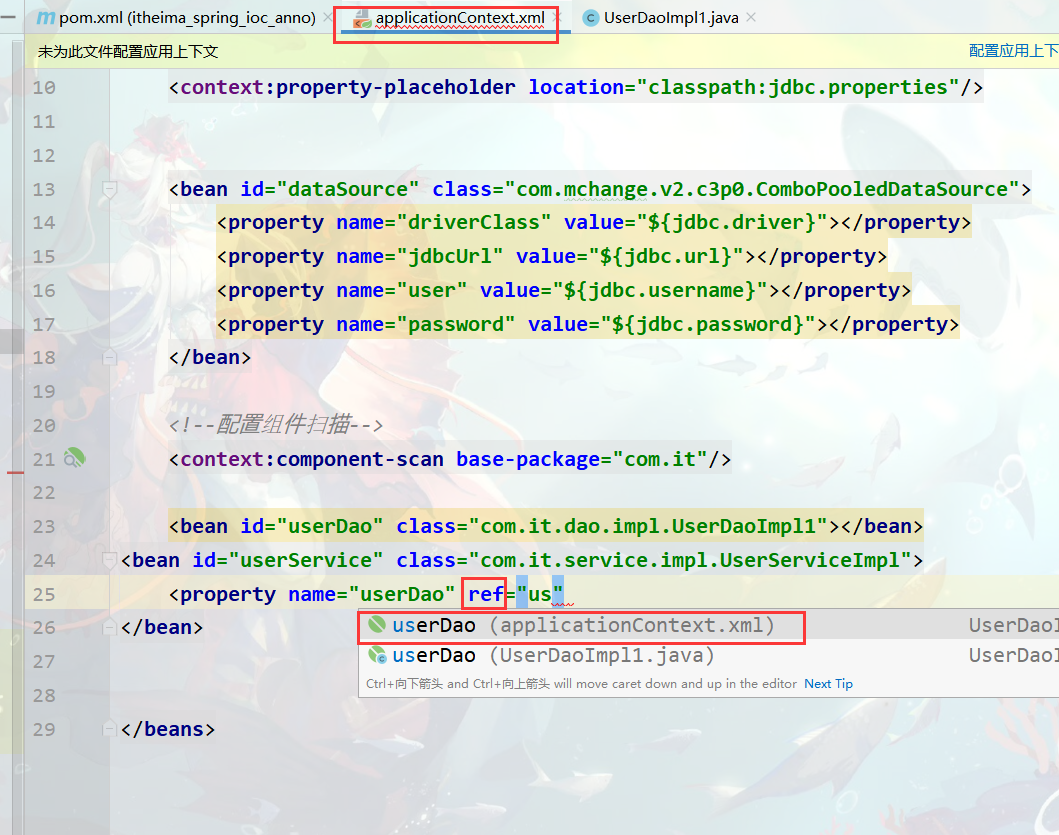
Task: Click the ${jdbc.driver} value on line 14
Action: 731,222
